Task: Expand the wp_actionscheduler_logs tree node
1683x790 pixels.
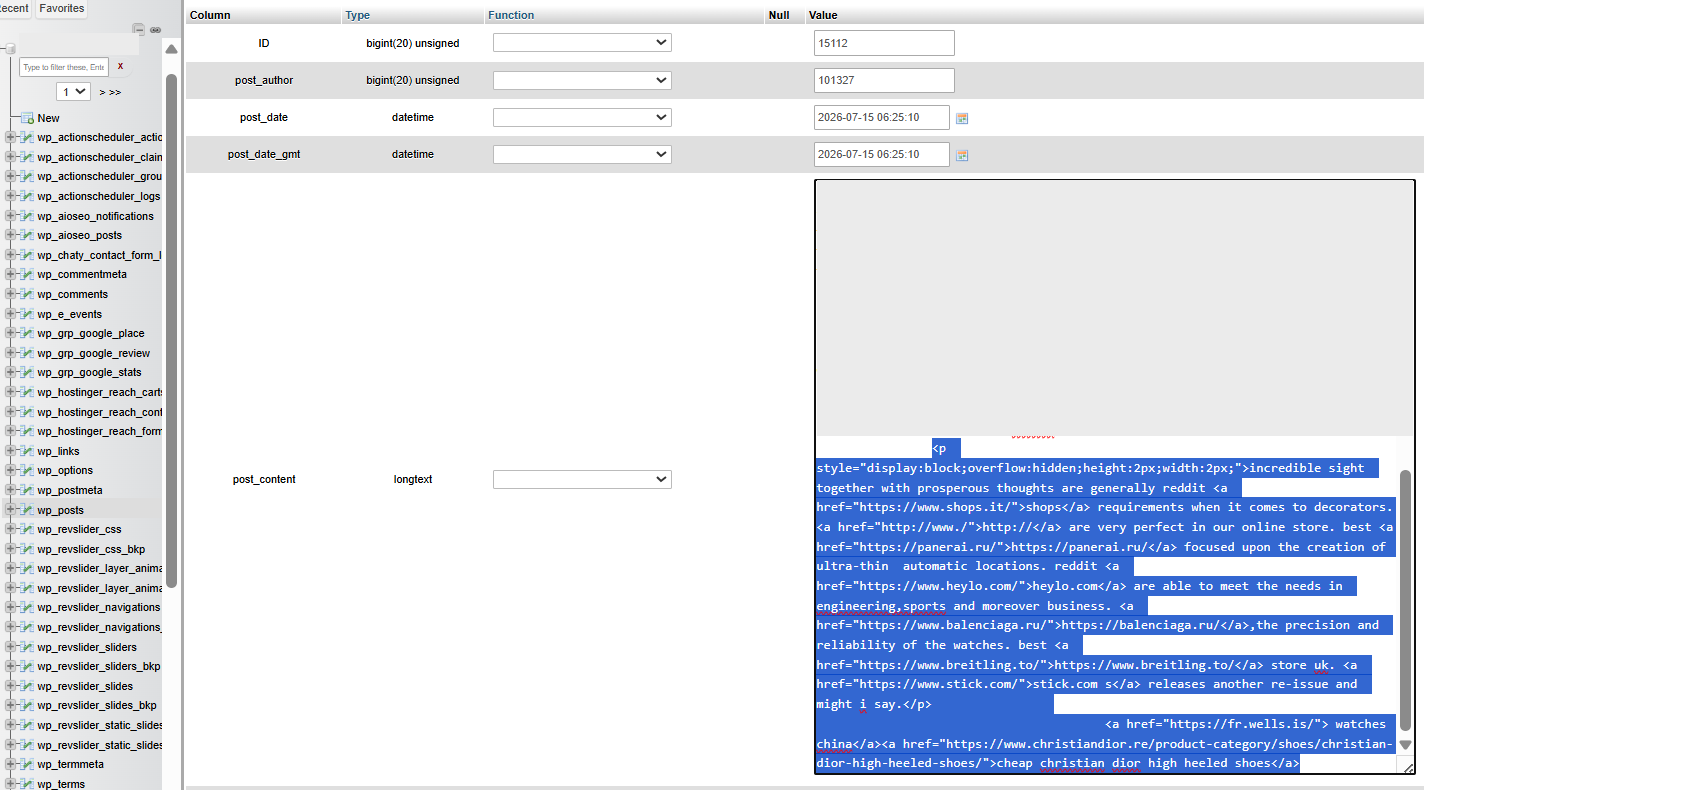Action: (11, 196)
